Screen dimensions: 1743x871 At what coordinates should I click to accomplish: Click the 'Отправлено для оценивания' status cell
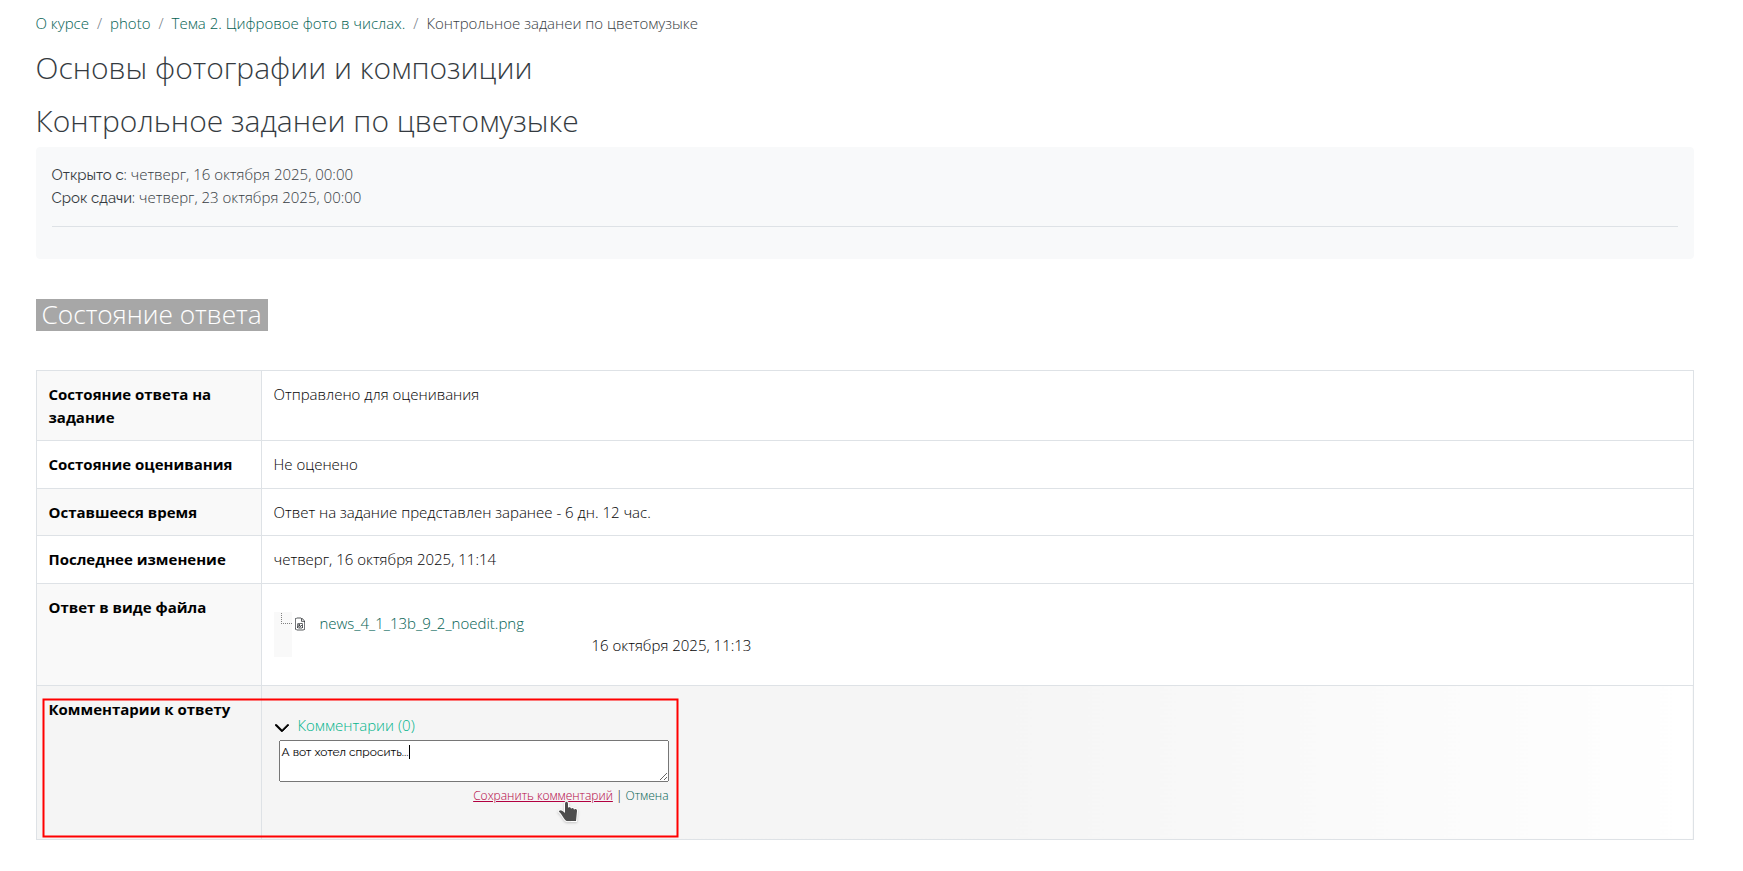click(x=376, y=395)
